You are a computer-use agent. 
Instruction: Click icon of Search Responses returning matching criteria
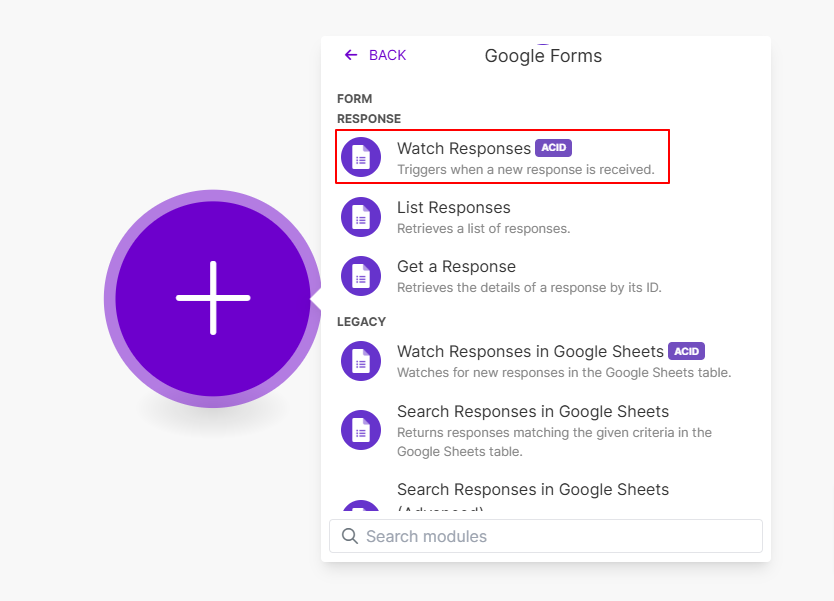coord(361,430)
